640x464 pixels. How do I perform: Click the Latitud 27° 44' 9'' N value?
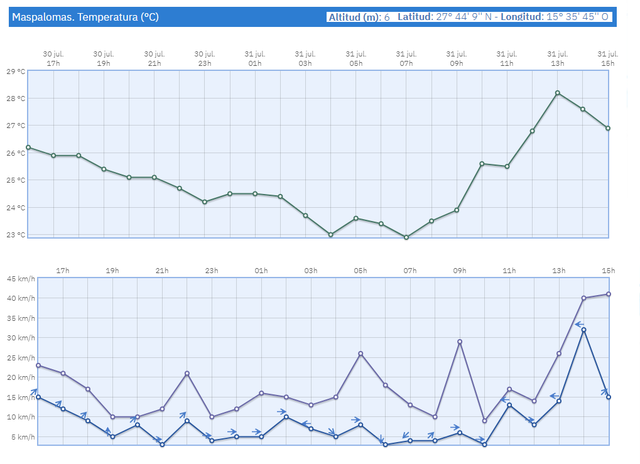pyautogui.click(x=444, y=17)
